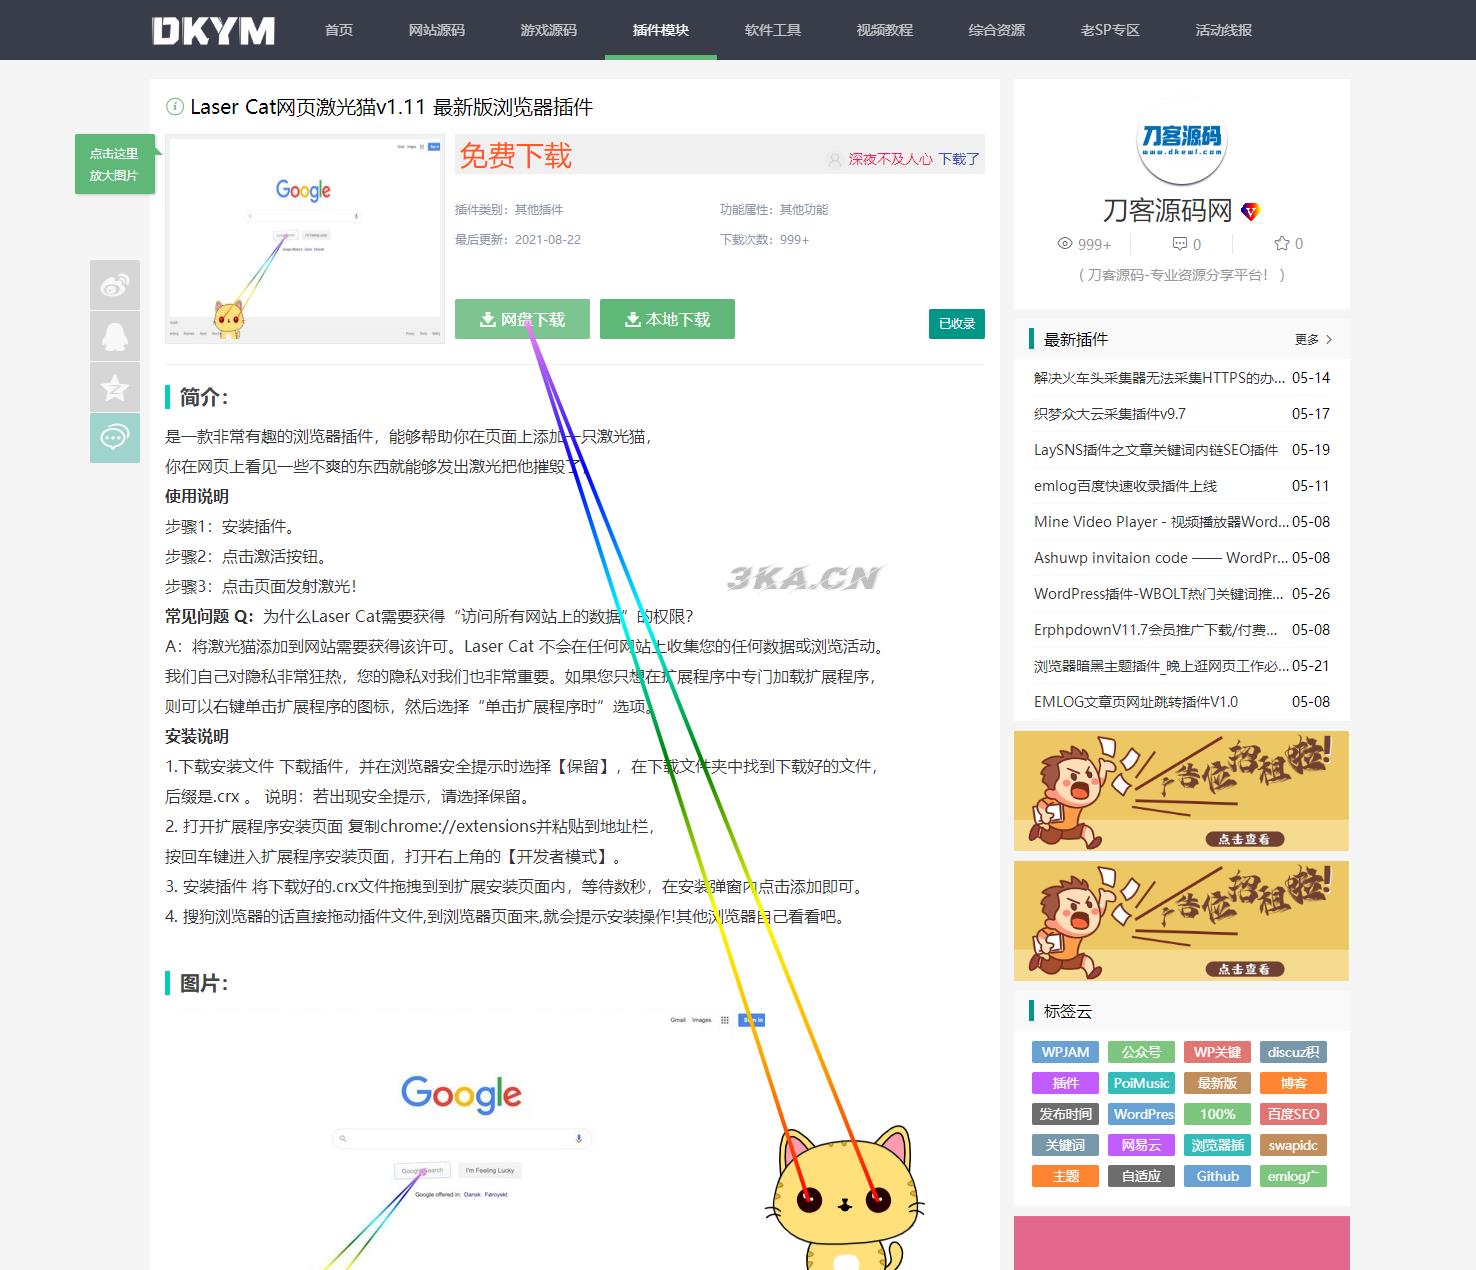Screen dimensions: 1476x1270
Task: Click the plugin preview thumbnail image
Action: (304, 240)
